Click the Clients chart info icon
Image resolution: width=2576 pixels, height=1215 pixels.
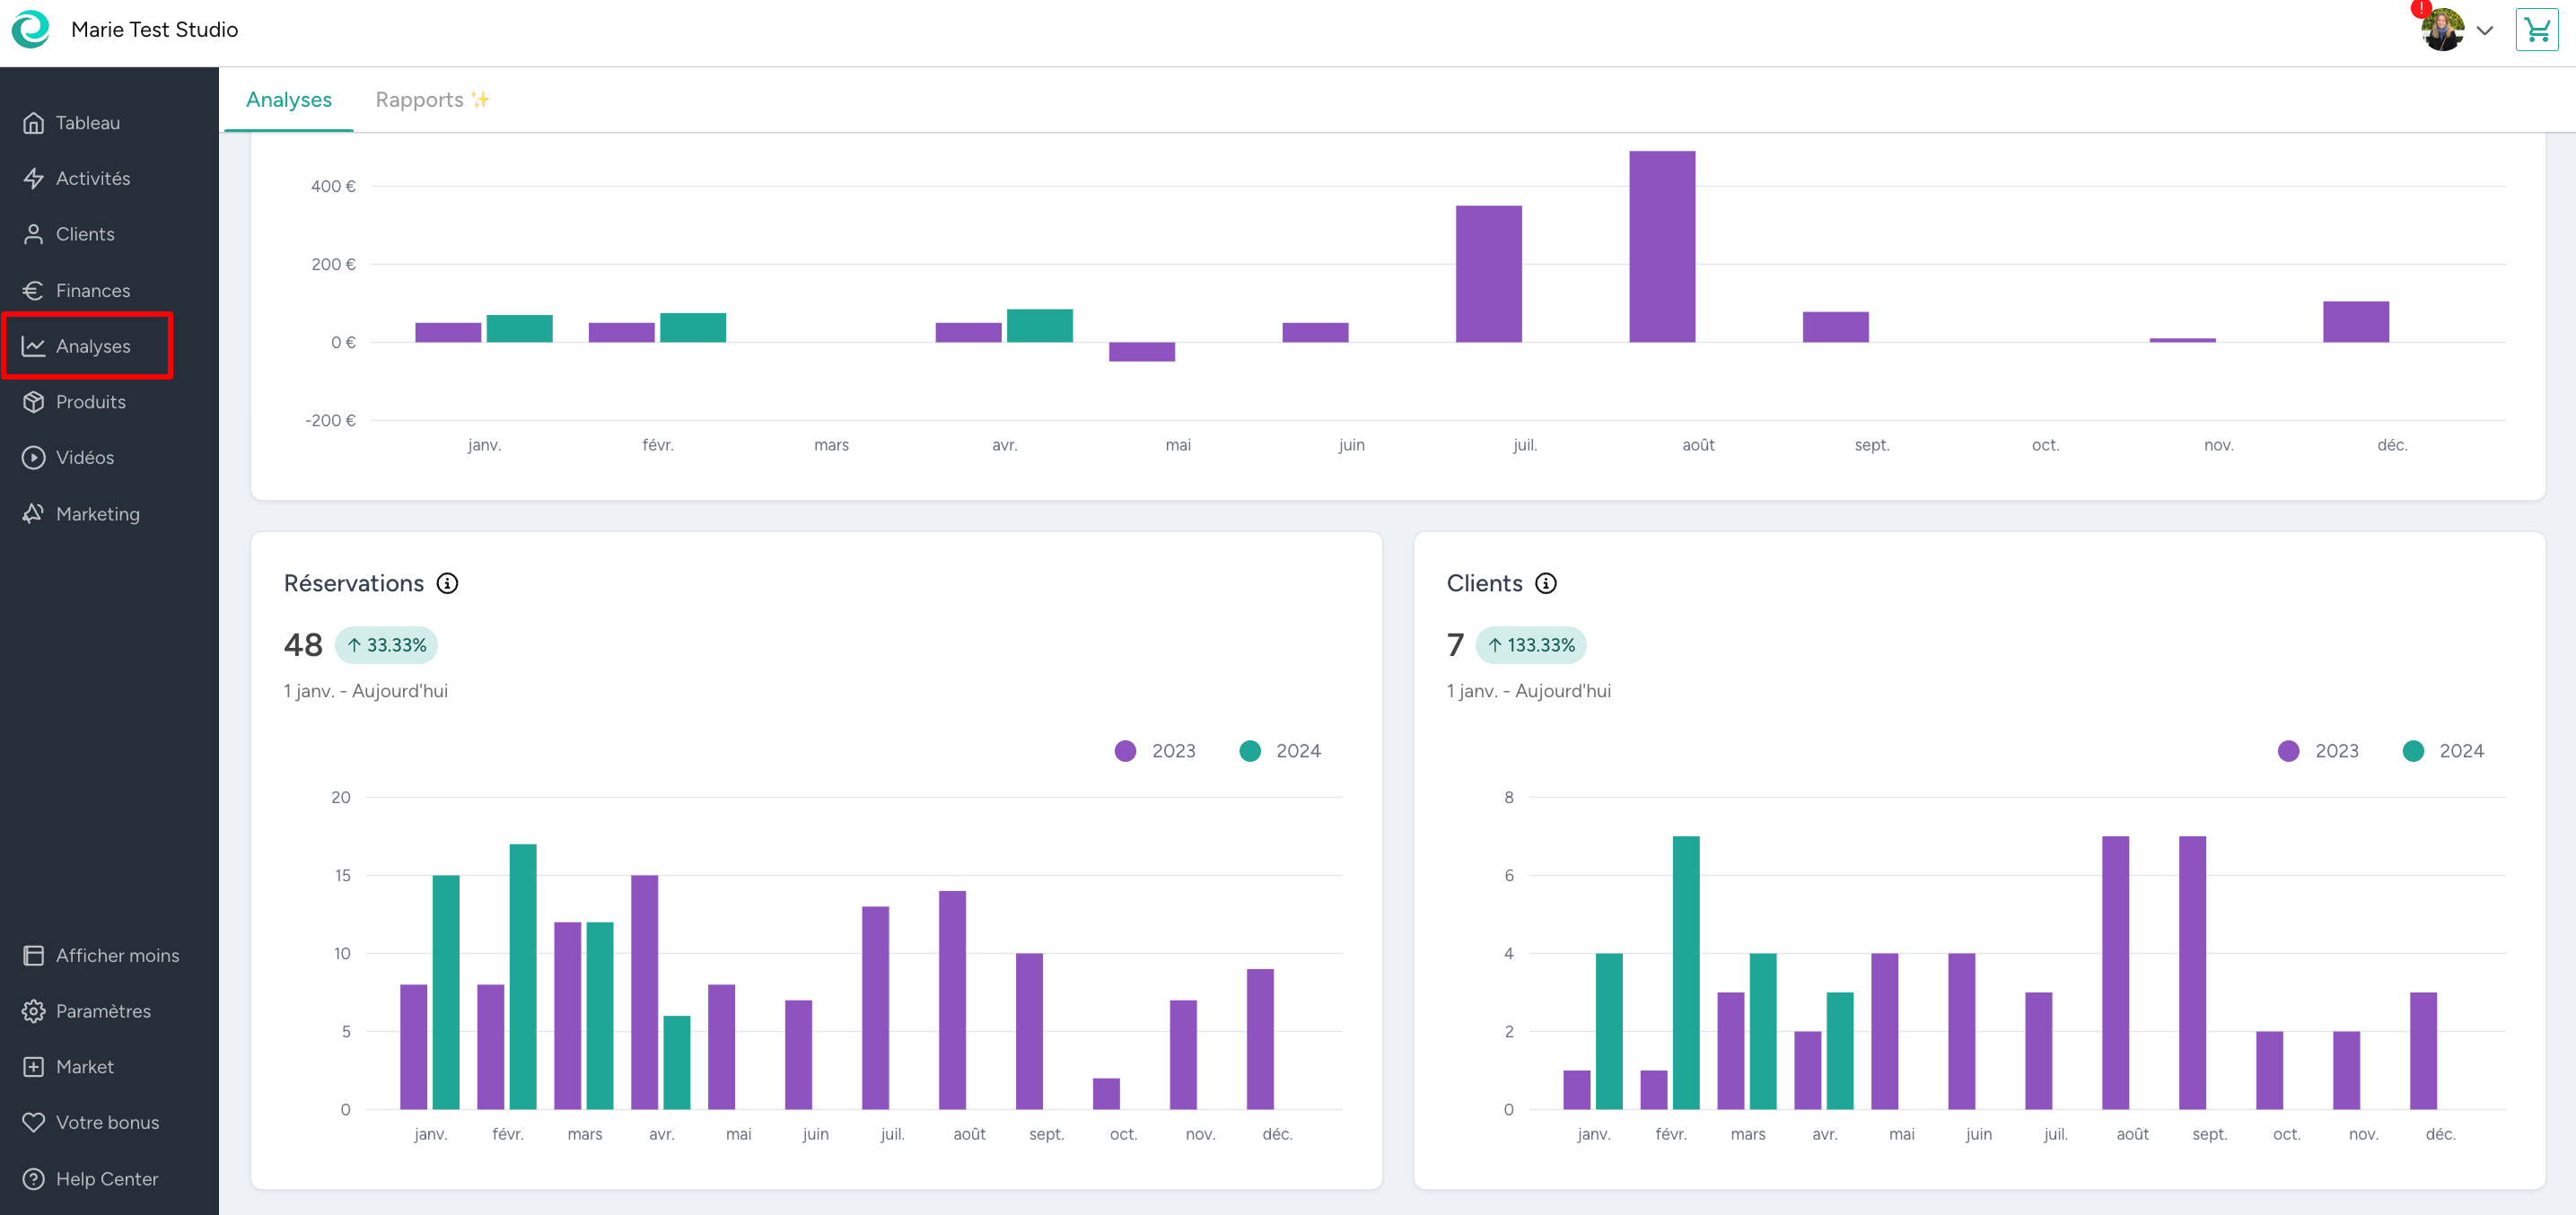tap(1546, 583)
